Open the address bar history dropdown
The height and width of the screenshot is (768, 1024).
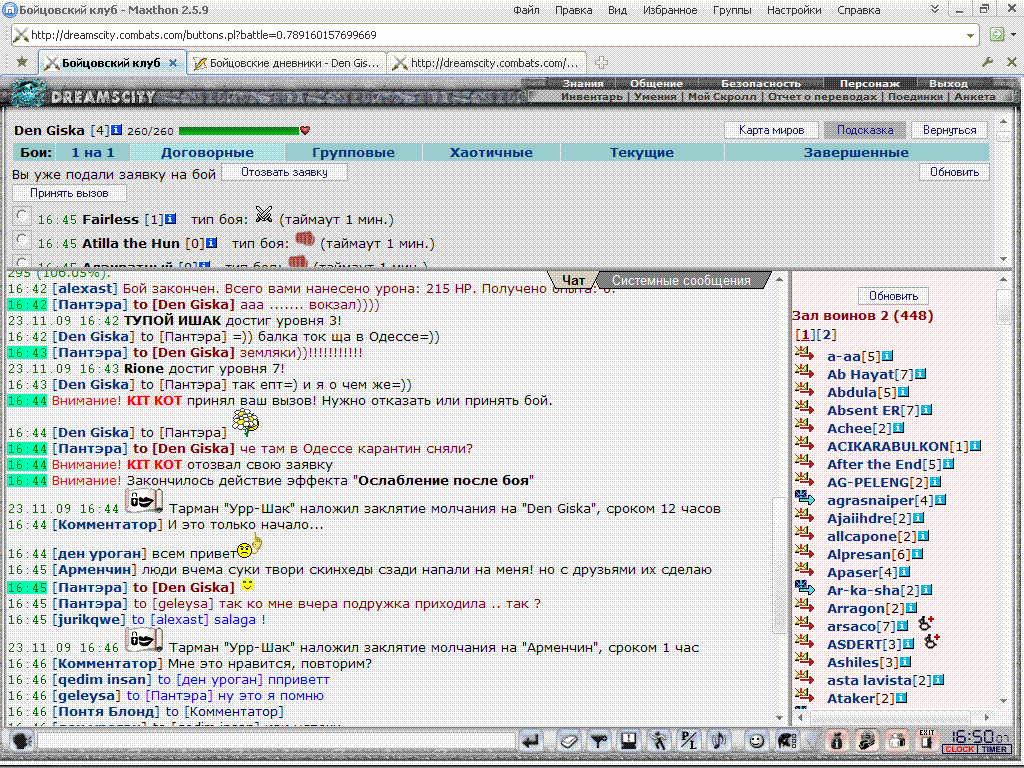970,35
